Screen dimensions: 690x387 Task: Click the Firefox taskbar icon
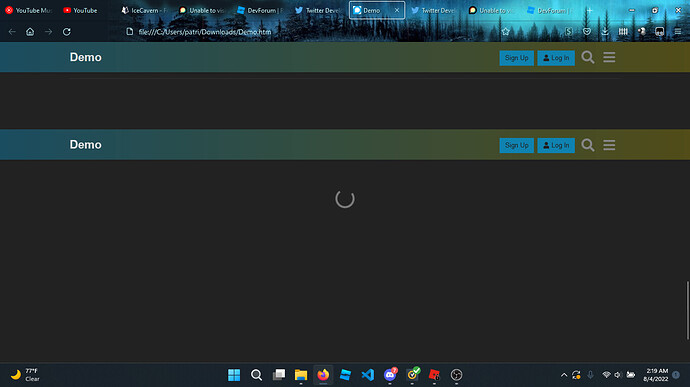pyautogui.click(x=323, y=375)
